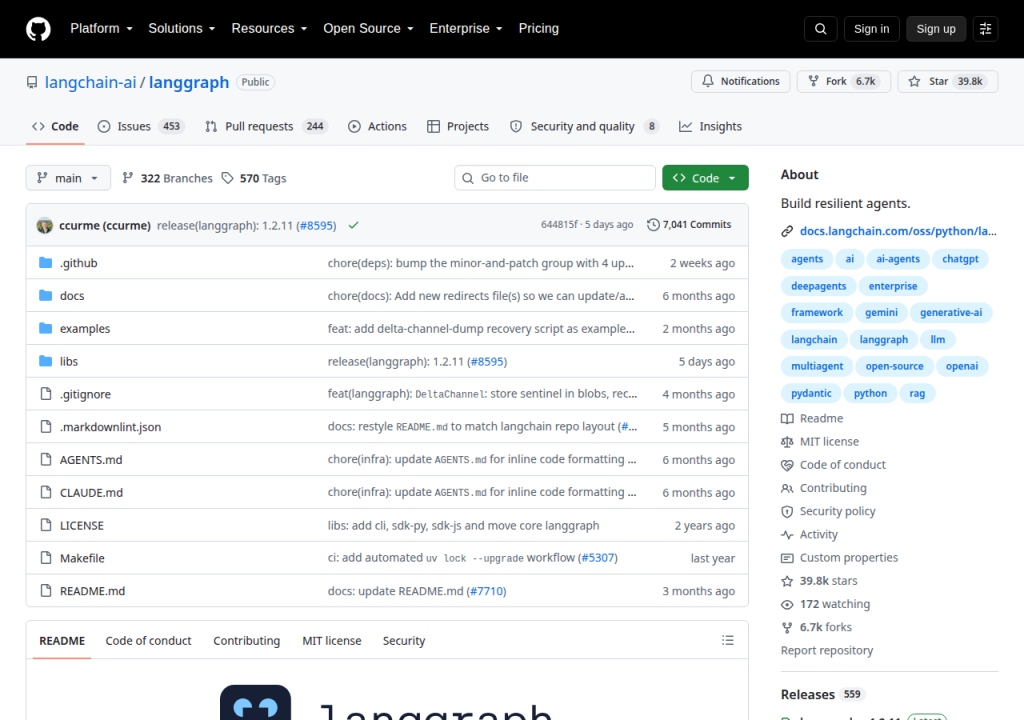Click the Sign up button
The width and height of the screenshot is (1024, 720).
click(936, 29)
